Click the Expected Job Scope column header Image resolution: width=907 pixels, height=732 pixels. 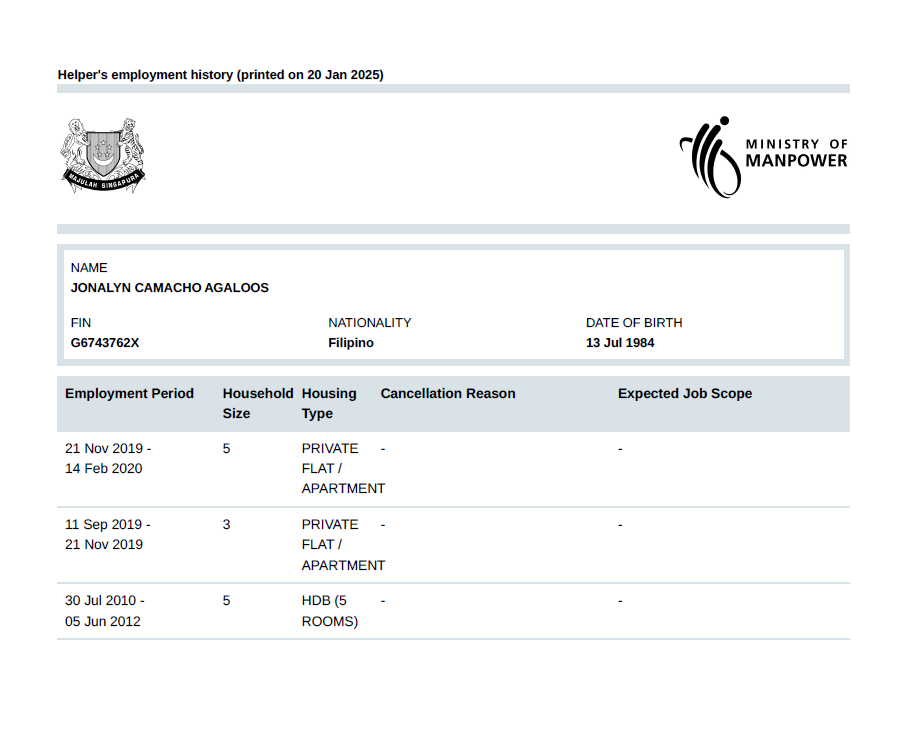coord(685,394)
